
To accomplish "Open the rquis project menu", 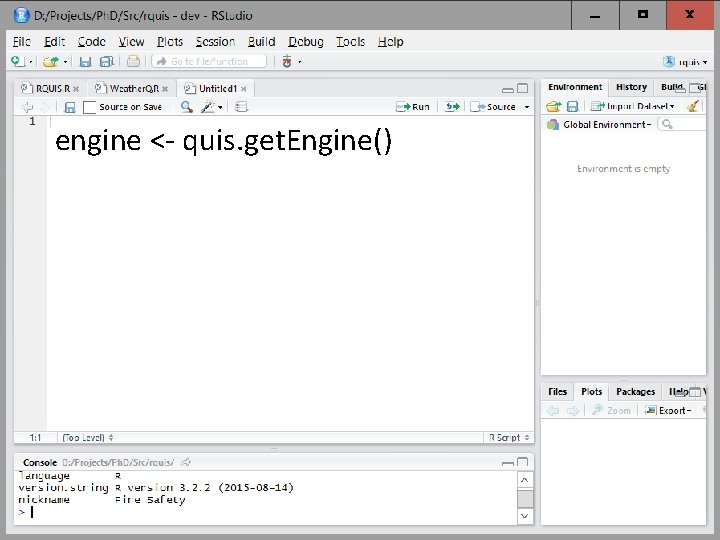I will coord(685,62).
